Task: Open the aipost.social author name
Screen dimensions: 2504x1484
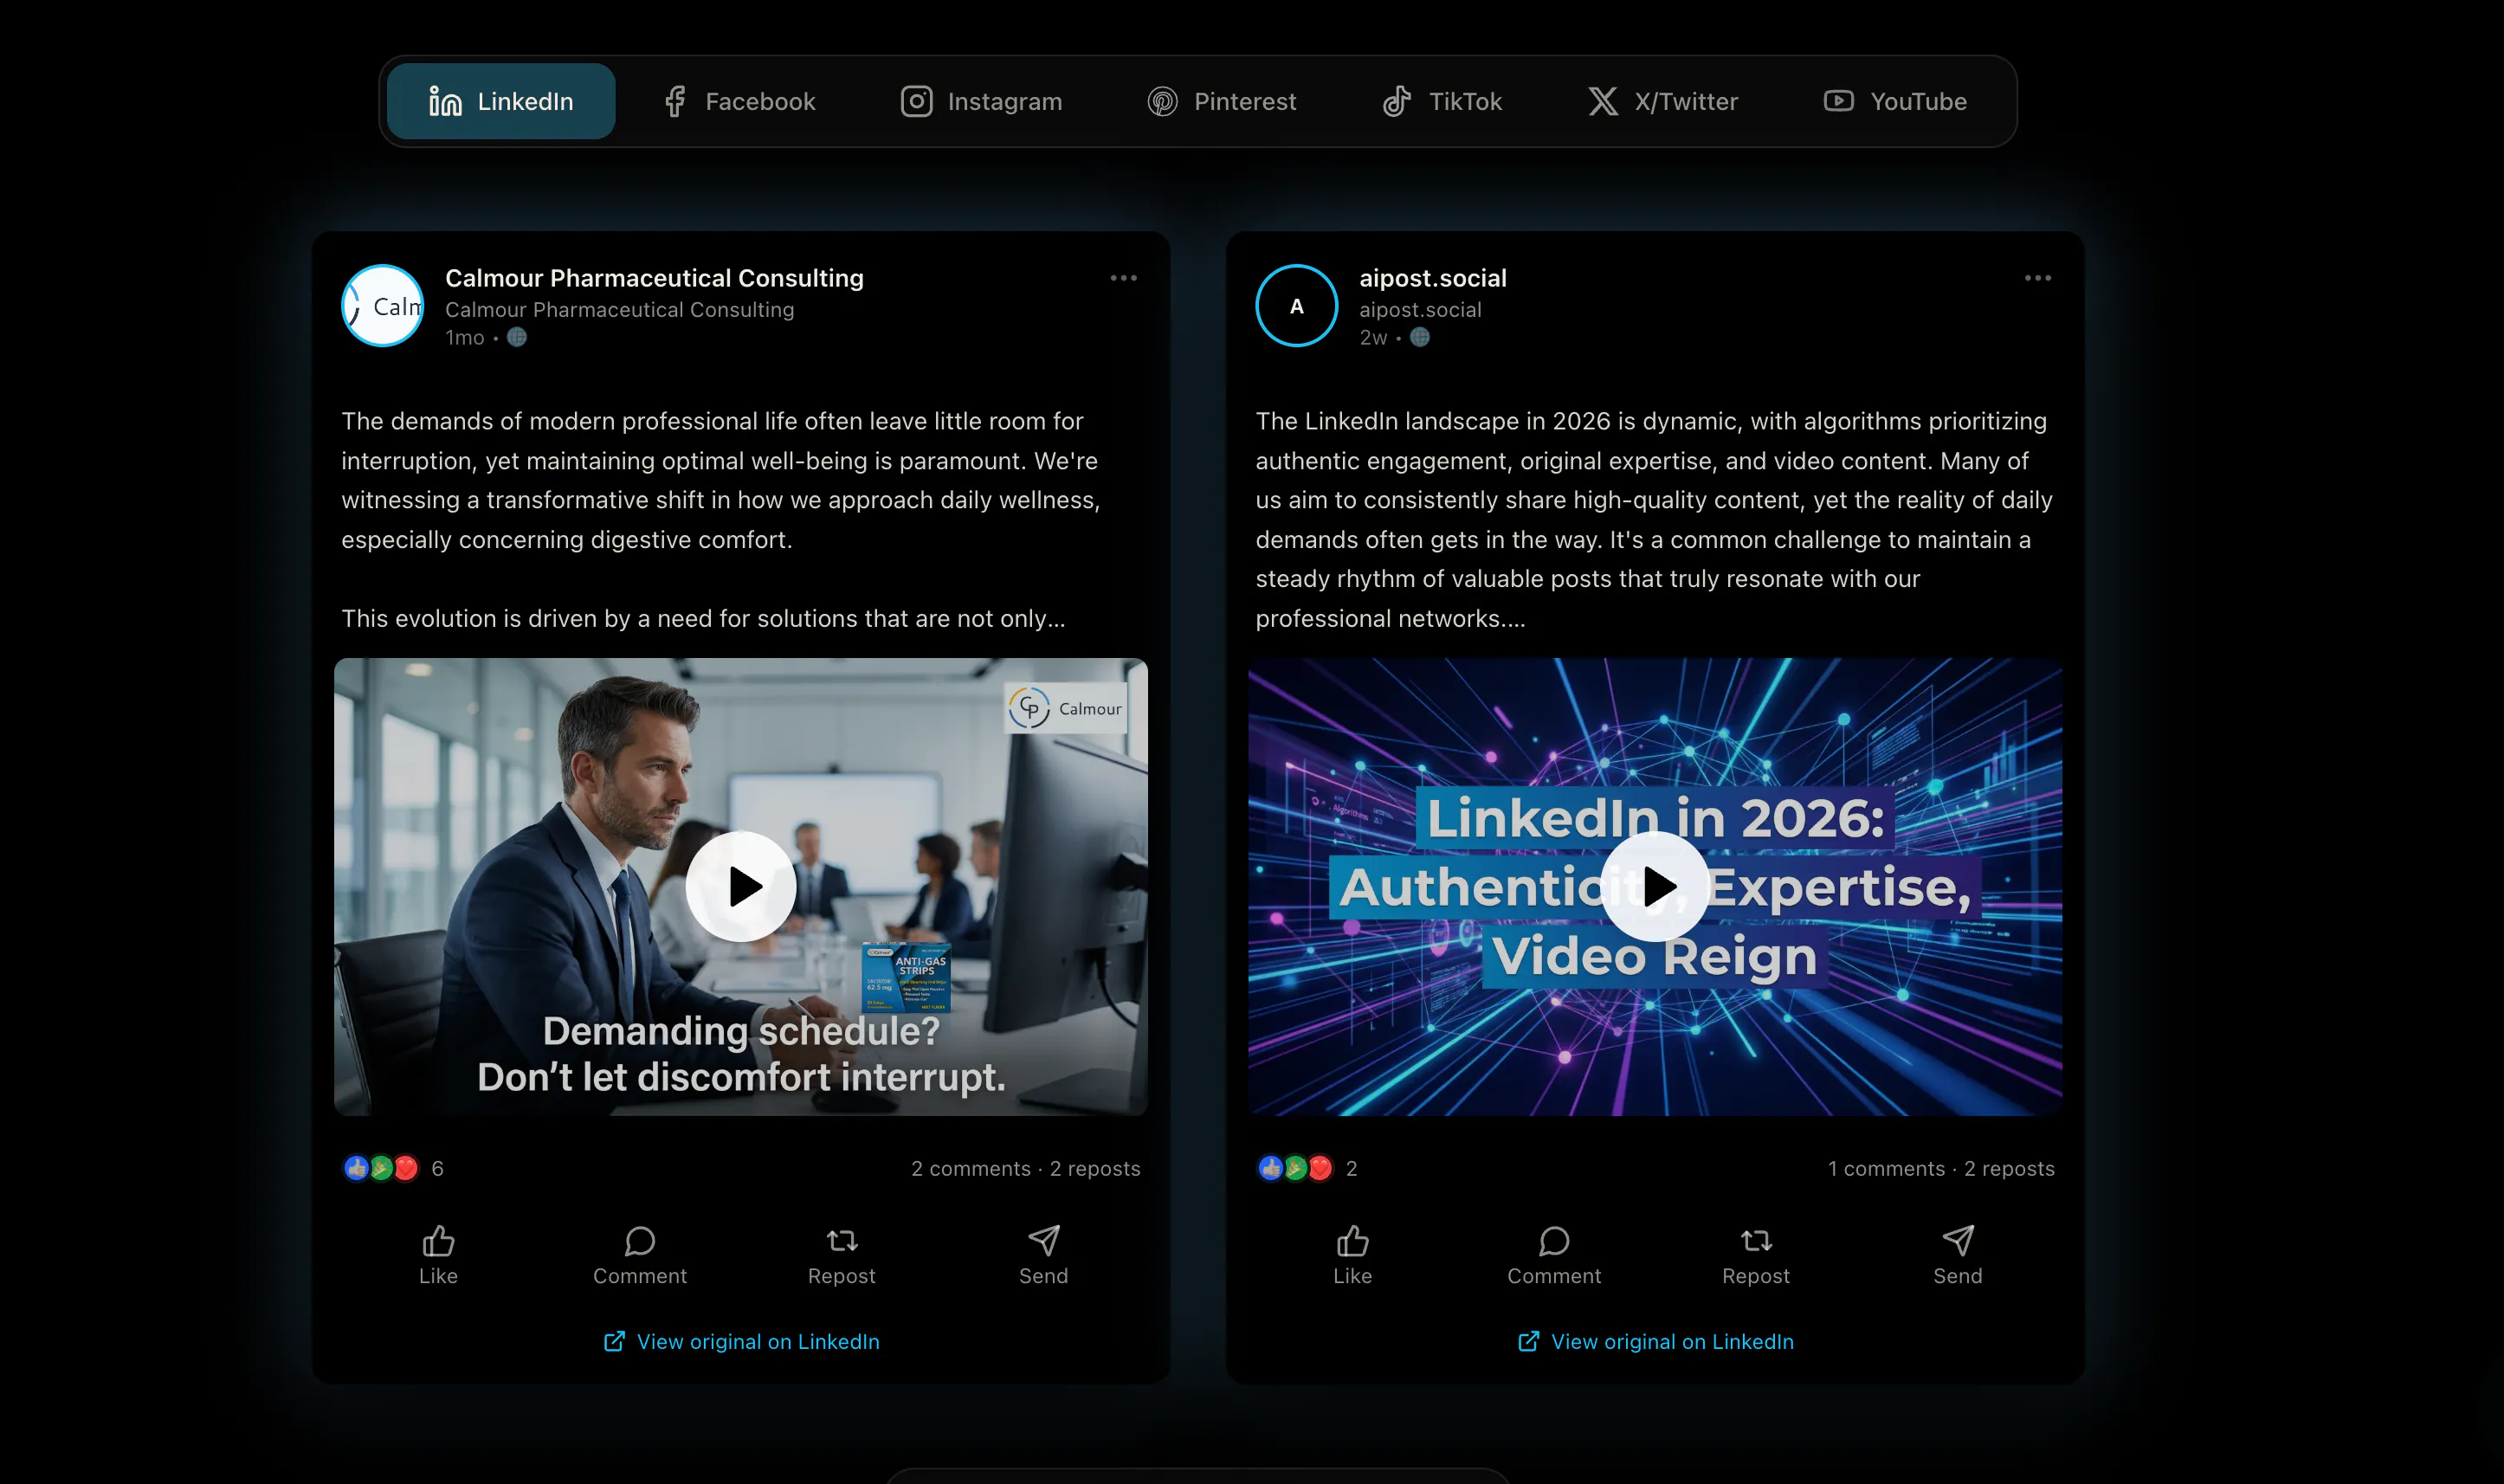Action: [x=1432, y=278]
